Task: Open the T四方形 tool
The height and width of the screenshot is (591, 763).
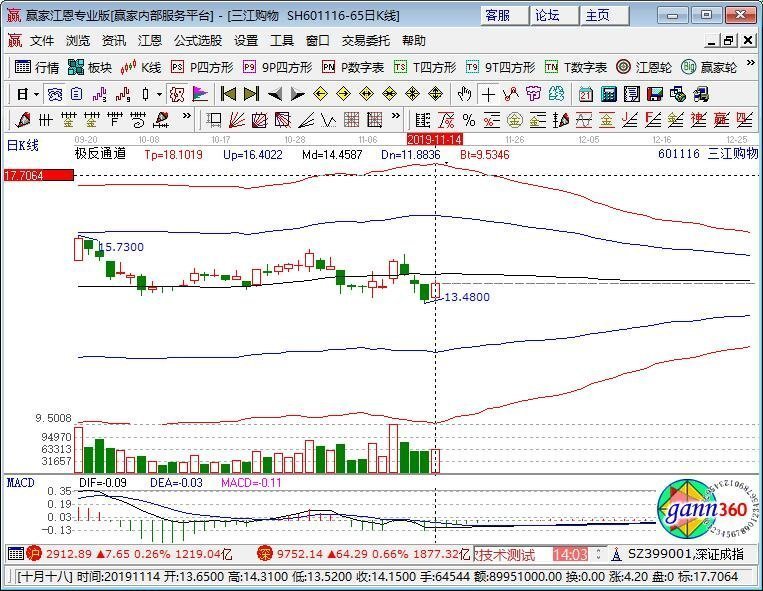Action: coord(425,67)
